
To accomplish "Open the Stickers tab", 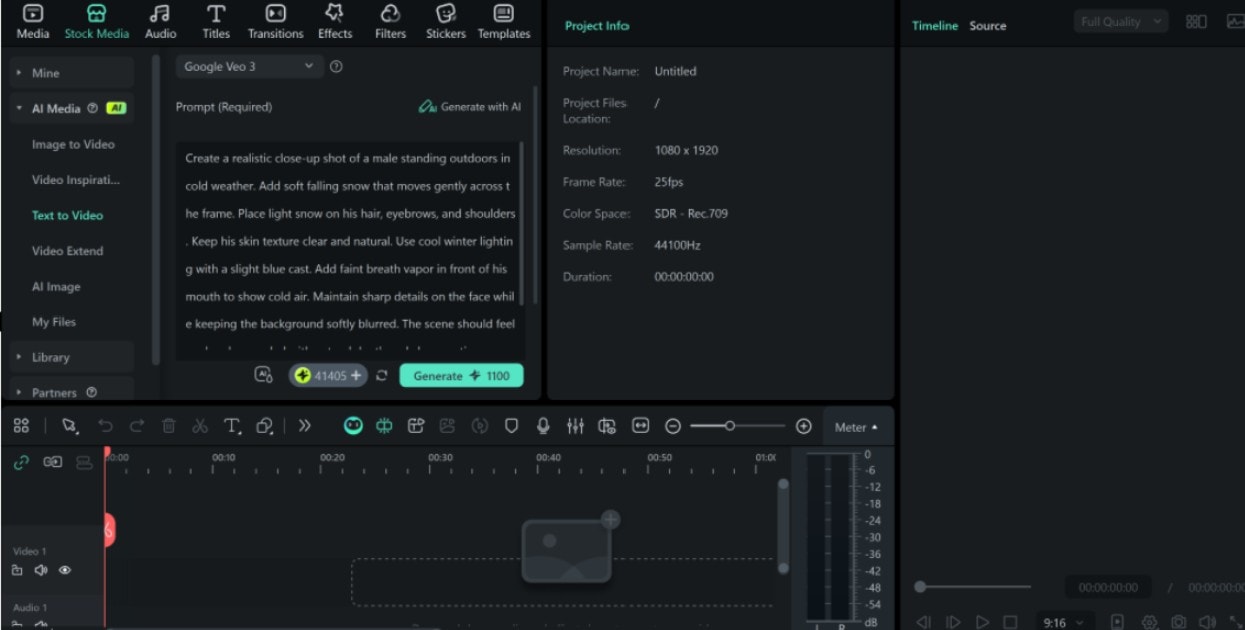I will coord(446,22).
